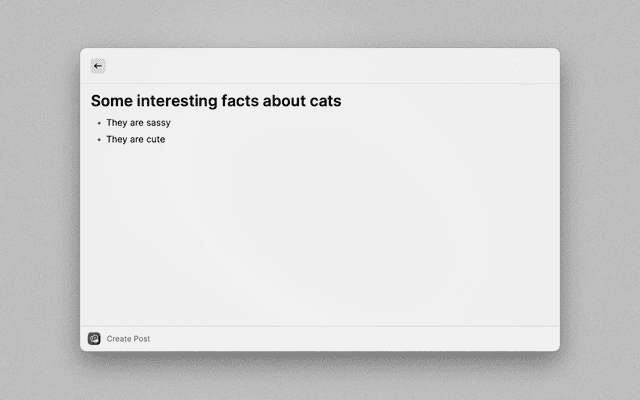Click the word 'sassy' in the list

tap(158, 123)
